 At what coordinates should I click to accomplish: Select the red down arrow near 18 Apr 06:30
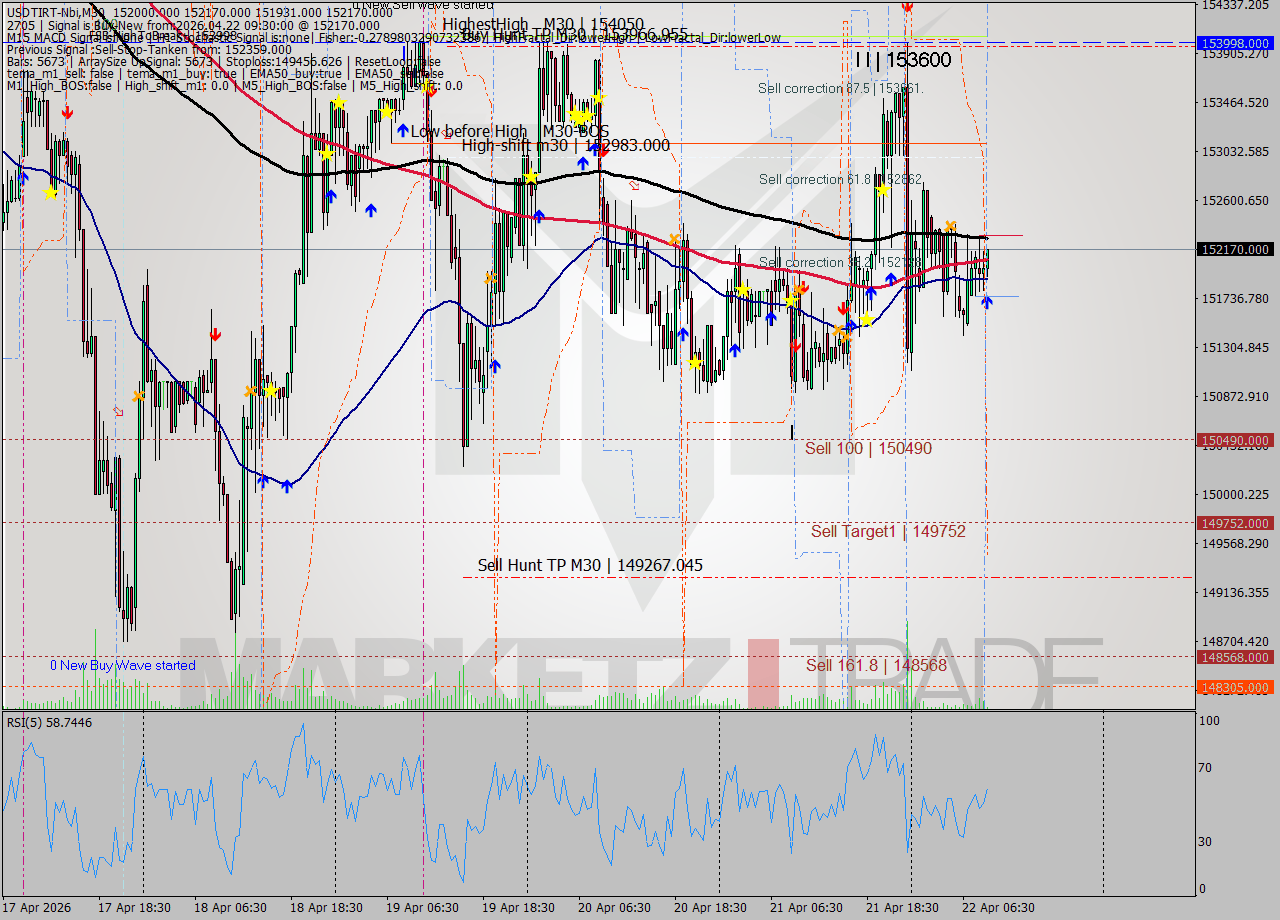pyautogui.click(x=215, y=334)
